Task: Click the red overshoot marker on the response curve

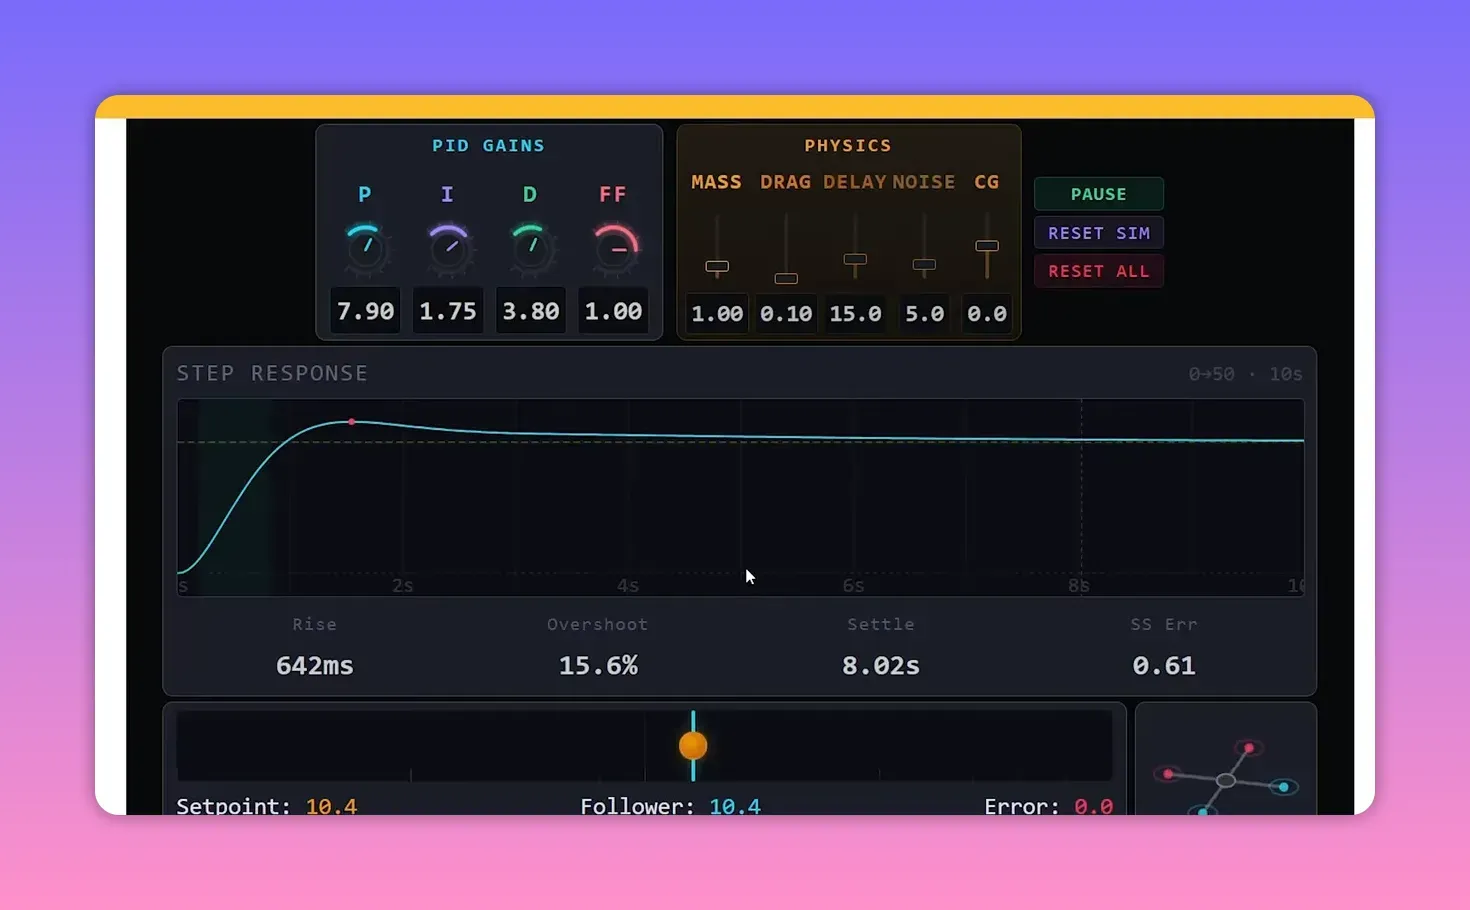Action: 351,422
